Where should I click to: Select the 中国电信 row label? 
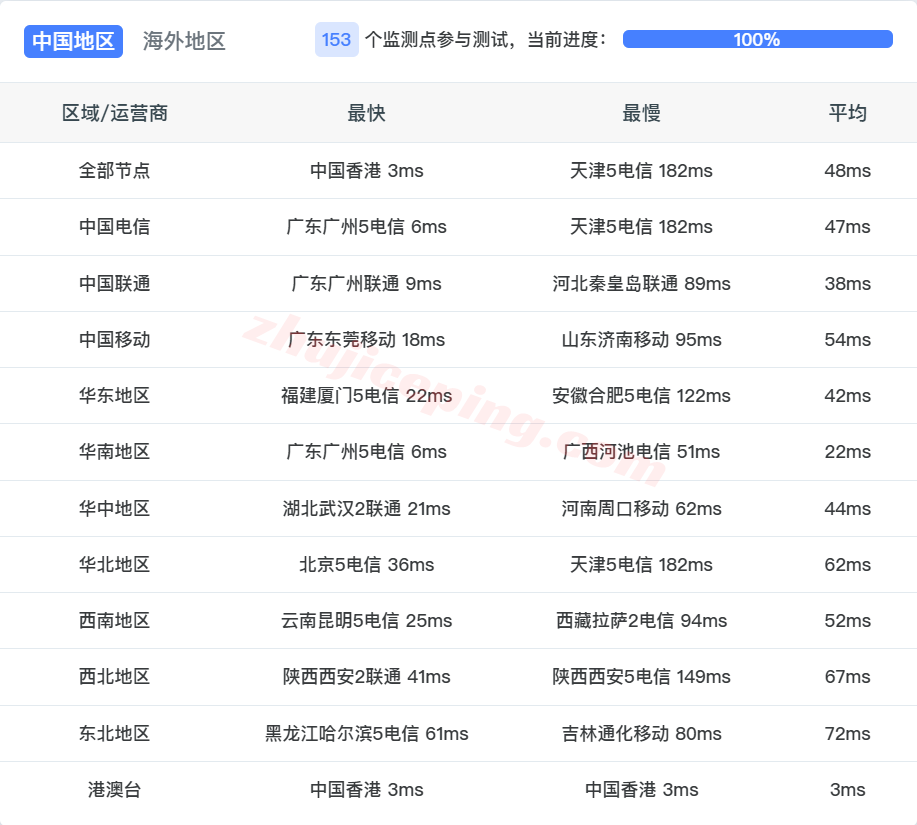coord(115,226)
